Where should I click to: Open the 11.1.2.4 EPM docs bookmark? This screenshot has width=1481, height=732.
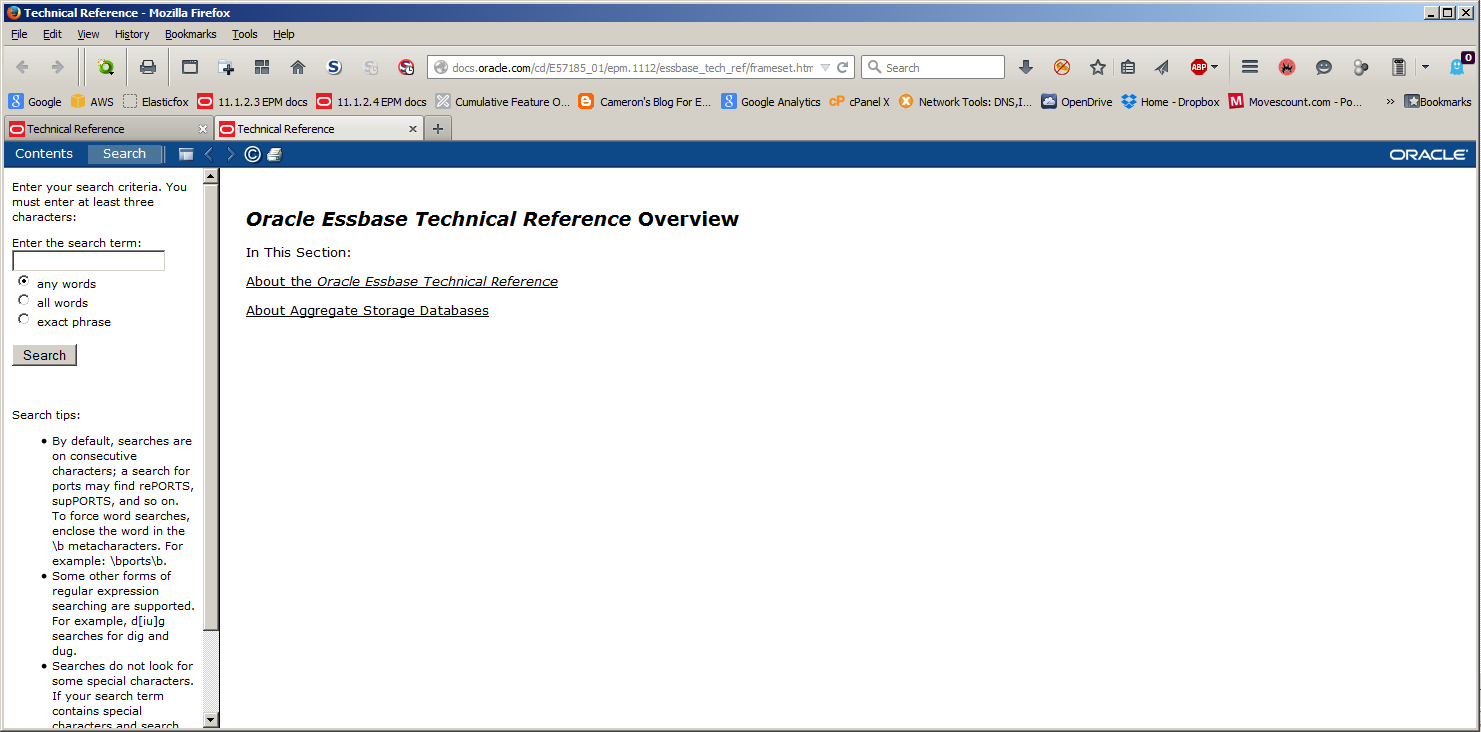click(x=372, y=101)
